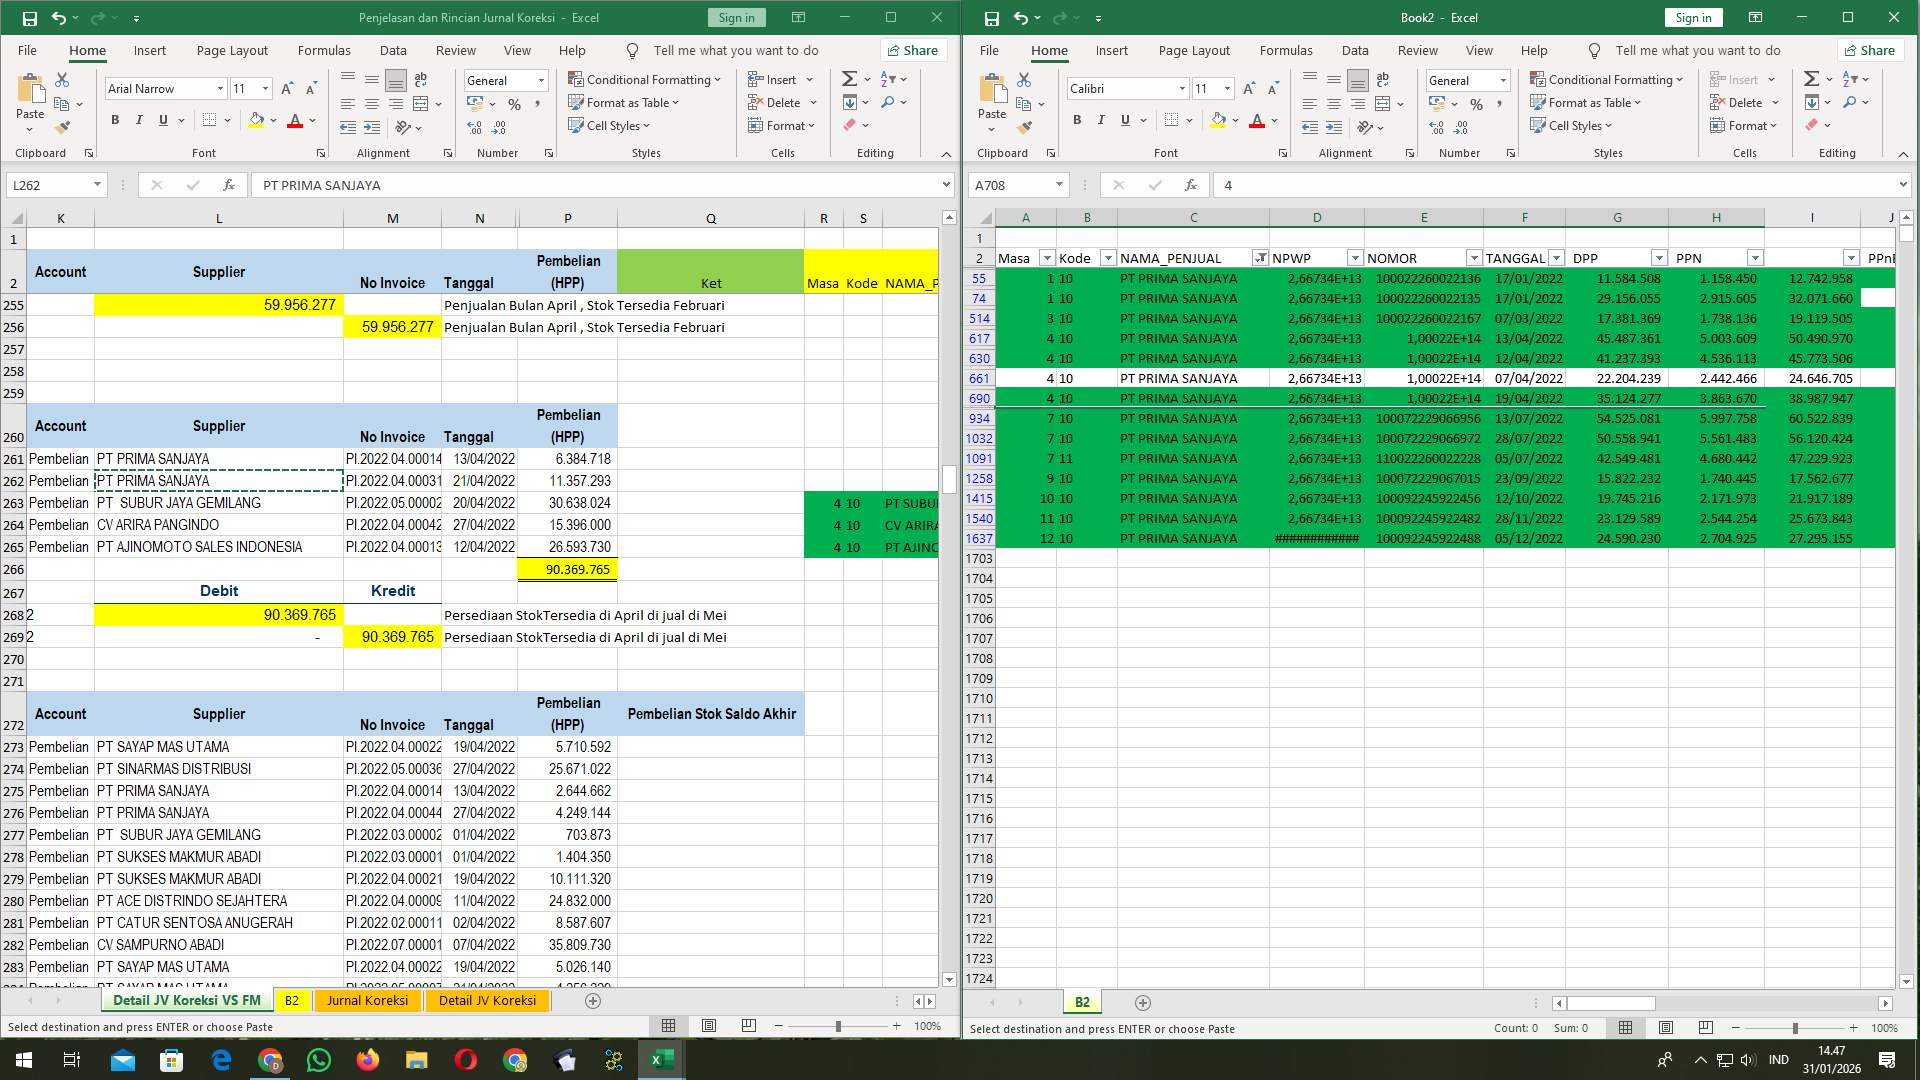1920x1080 pixels.
Task: Open Conditional Formatting options
Action: 645,79
